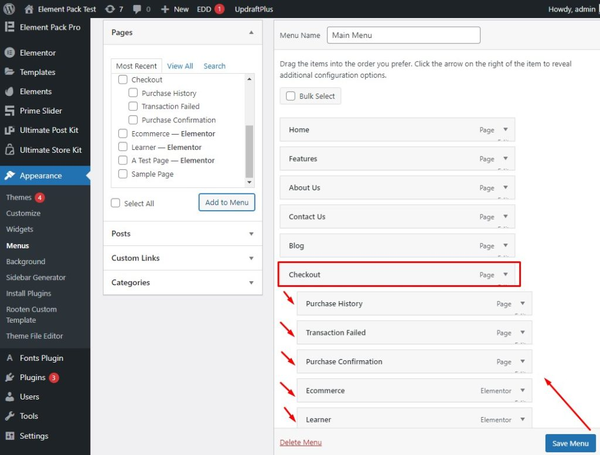Click the Menu Name input field
Image resolution: width=600 pixels, height=455 pixels.
404,35
